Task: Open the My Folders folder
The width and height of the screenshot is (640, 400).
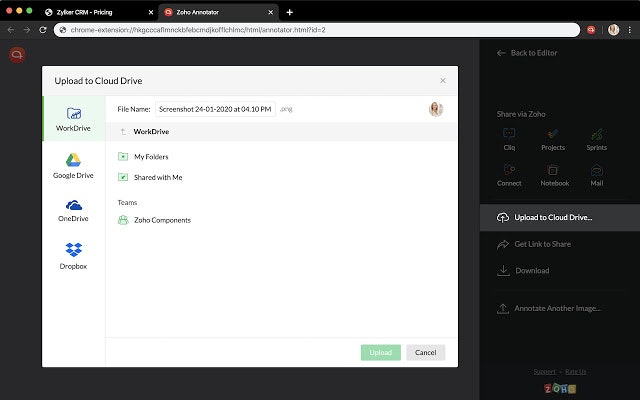Action: tap(143, 157)
